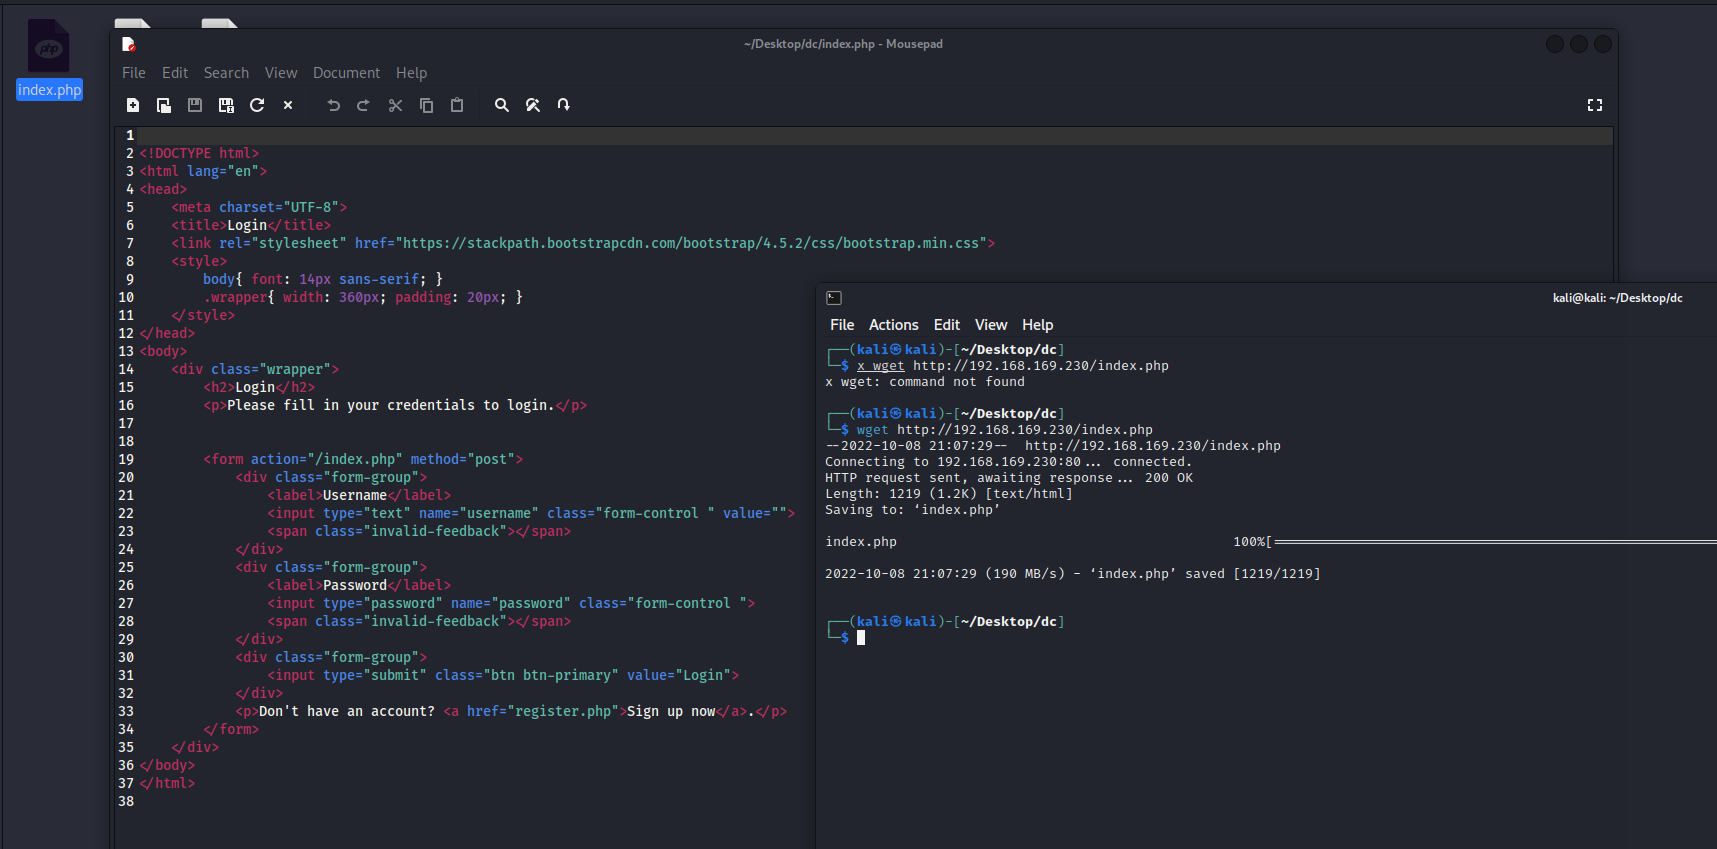Click the 'saved [1219/1219]' terminal line
This screenshot has height=849, width=1717.
pyautogui.click(x=1073, y=574)
